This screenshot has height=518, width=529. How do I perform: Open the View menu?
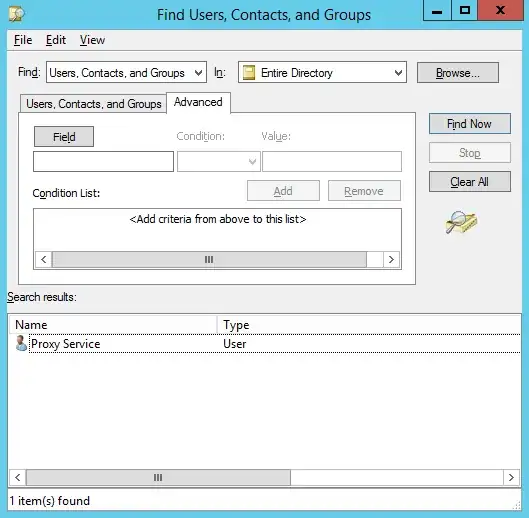[92, 40]
